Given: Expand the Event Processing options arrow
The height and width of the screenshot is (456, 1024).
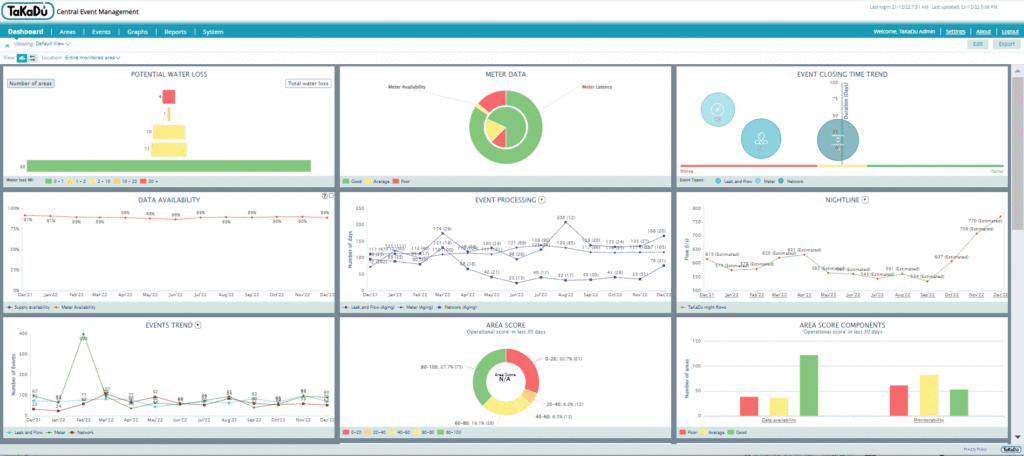Looking at the screenshot, I should [541, 200].
